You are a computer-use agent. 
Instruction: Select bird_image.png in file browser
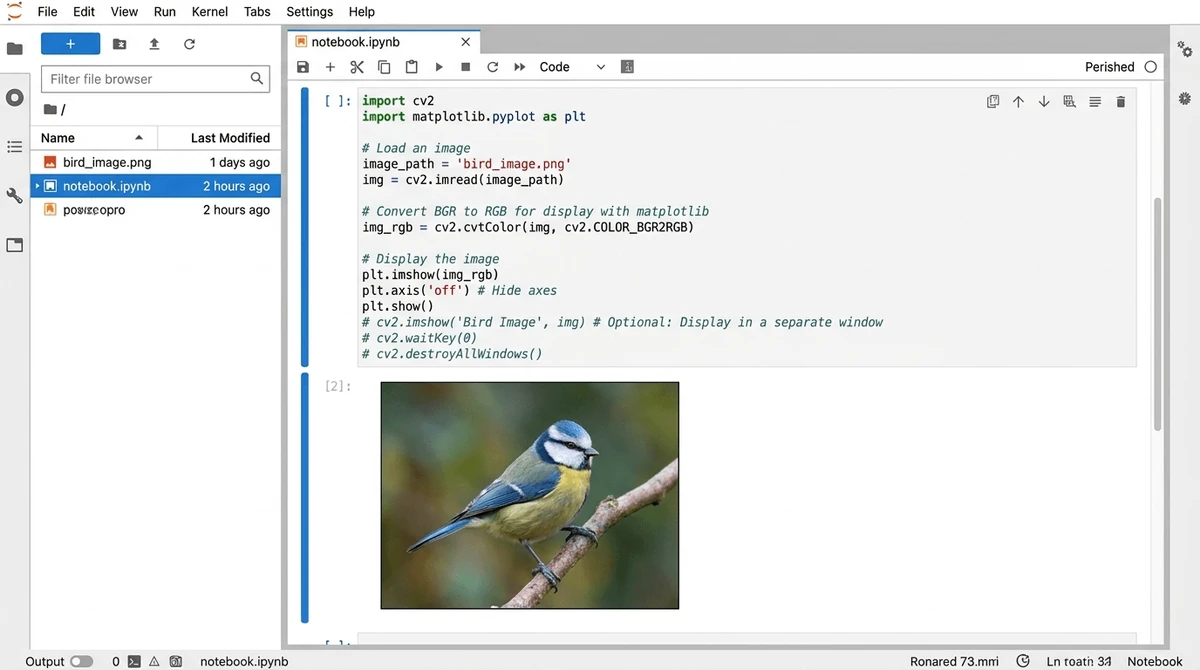tap(155, 162)
